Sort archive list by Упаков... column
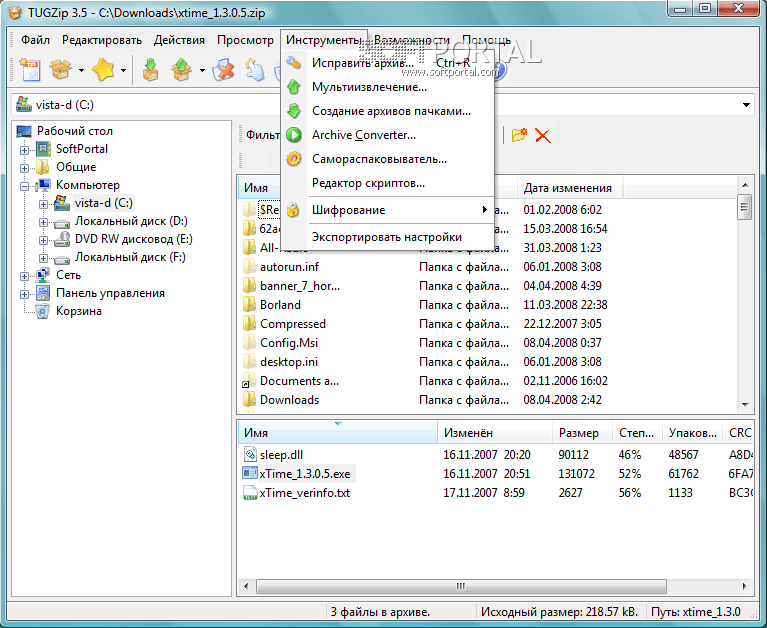The image size is (767, 628). coord(692,433)
